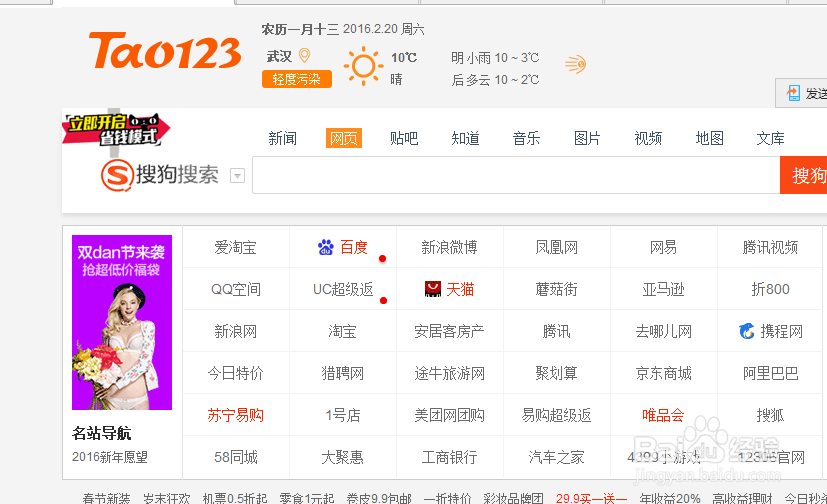This screenshot has width=827, height=504.
Task: Select the 文库 search tab
Action: click(770, 139)
